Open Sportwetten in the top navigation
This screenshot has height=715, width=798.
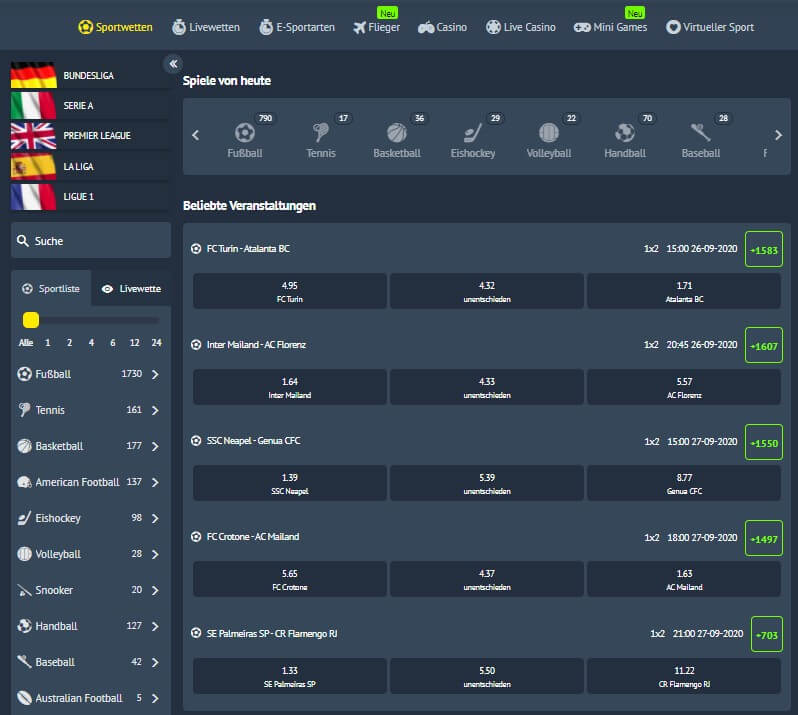click(116, 27)
